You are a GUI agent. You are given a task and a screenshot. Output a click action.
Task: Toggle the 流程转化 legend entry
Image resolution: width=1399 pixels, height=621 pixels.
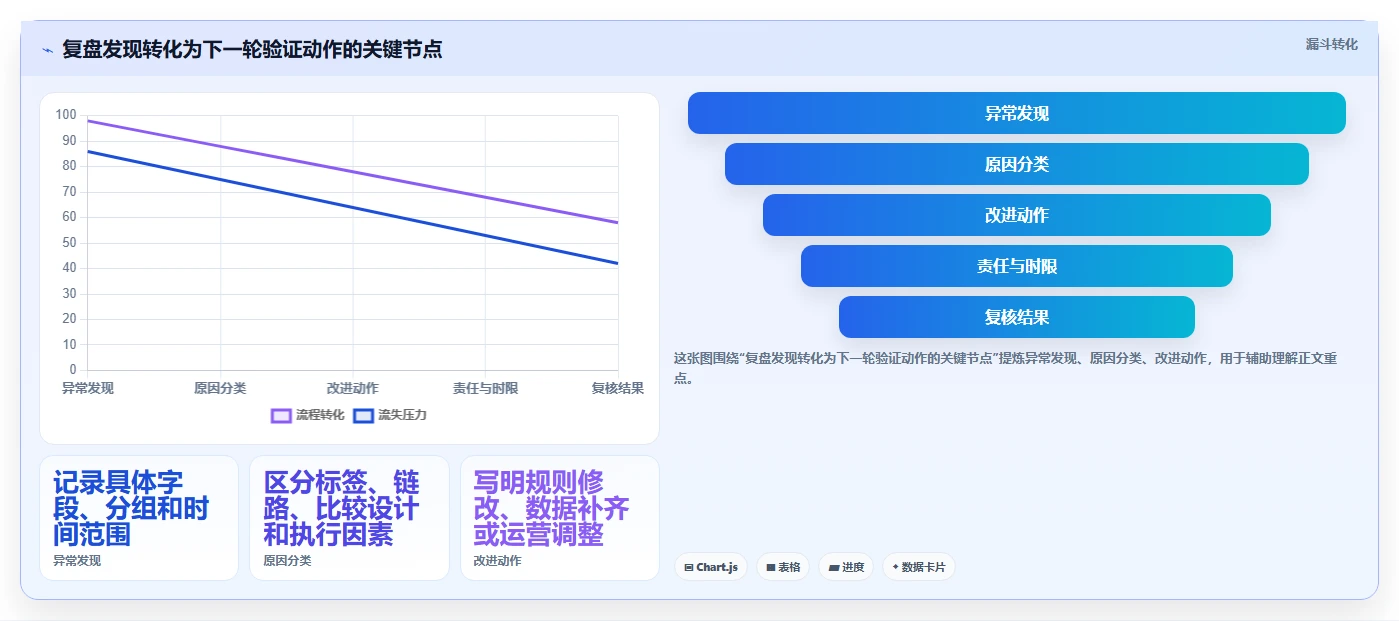pyautogui.click(x=308, y=415)
